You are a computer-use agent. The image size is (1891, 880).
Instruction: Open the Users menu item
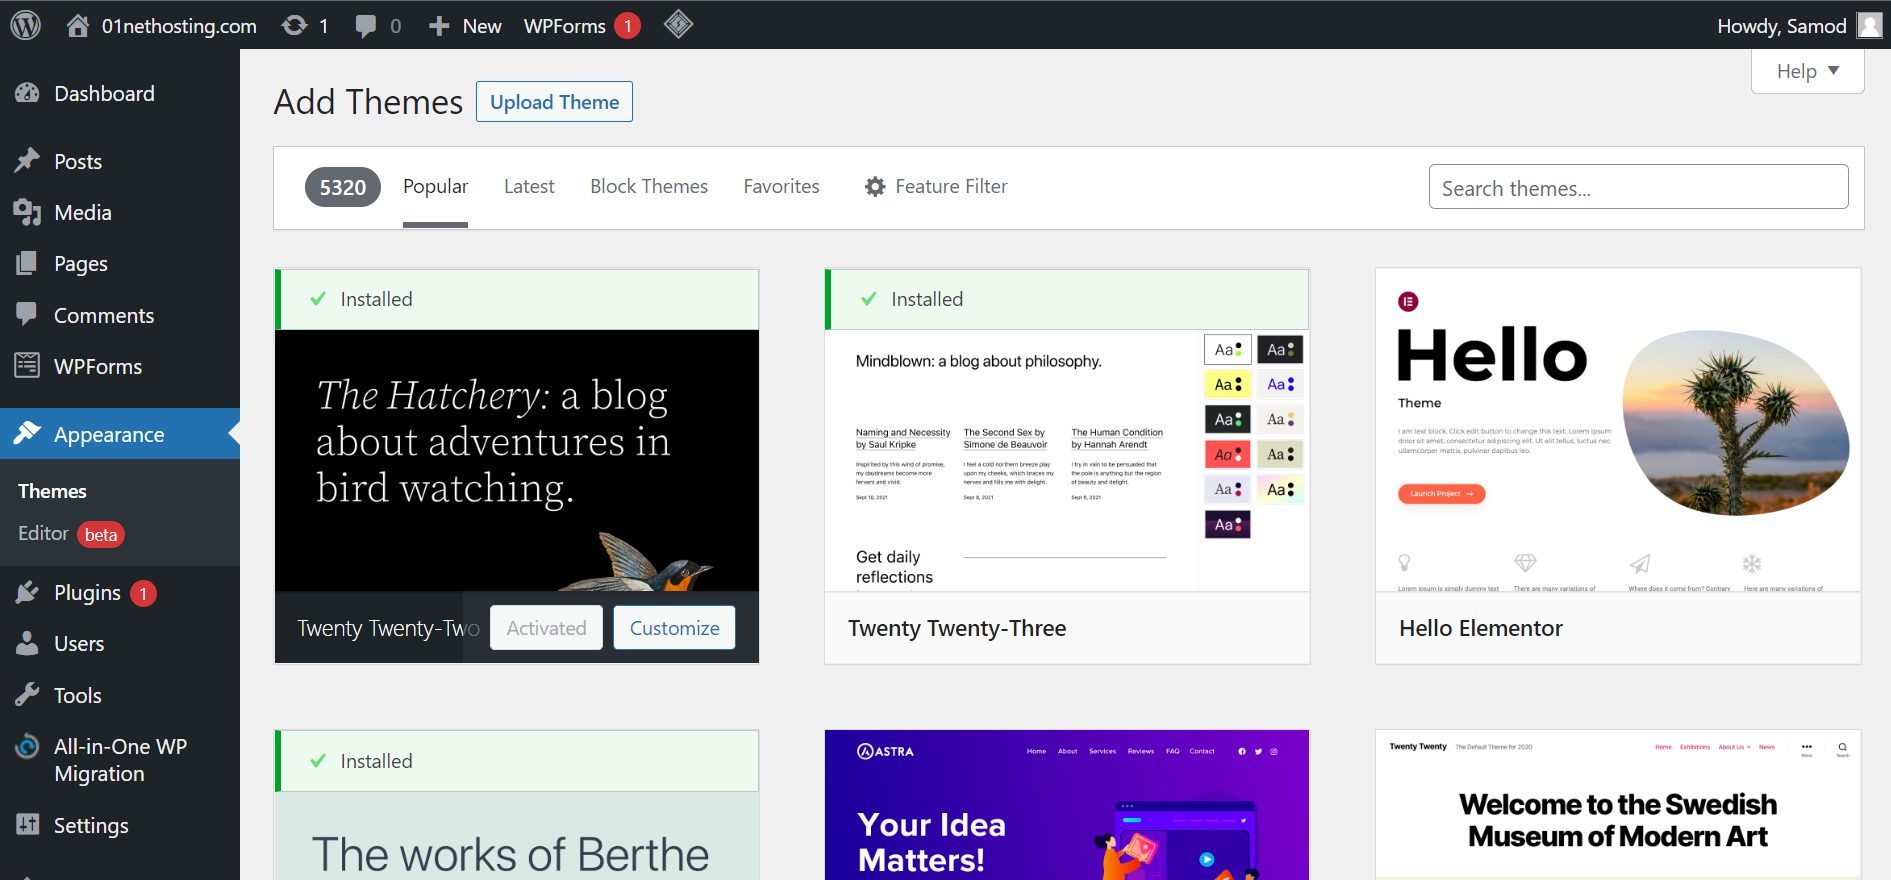[x=79, y=643]
